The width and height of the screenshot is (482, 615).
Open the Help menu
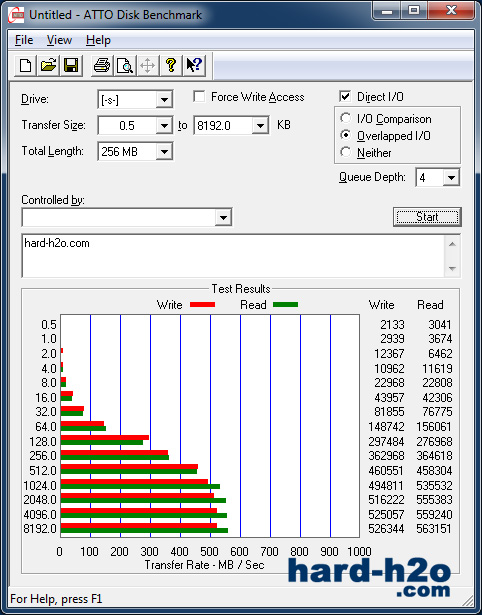(x=98, y=40)
